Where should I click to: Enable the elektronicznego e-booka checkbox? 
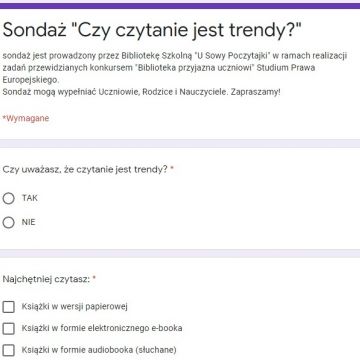coord(8,329)
